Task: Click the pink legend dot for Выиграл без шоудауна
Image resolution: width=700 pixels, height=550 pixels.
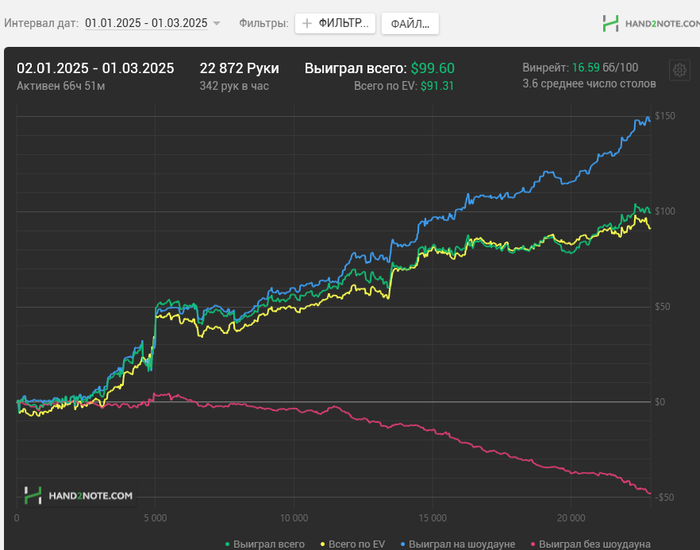Action: (533, 545)
